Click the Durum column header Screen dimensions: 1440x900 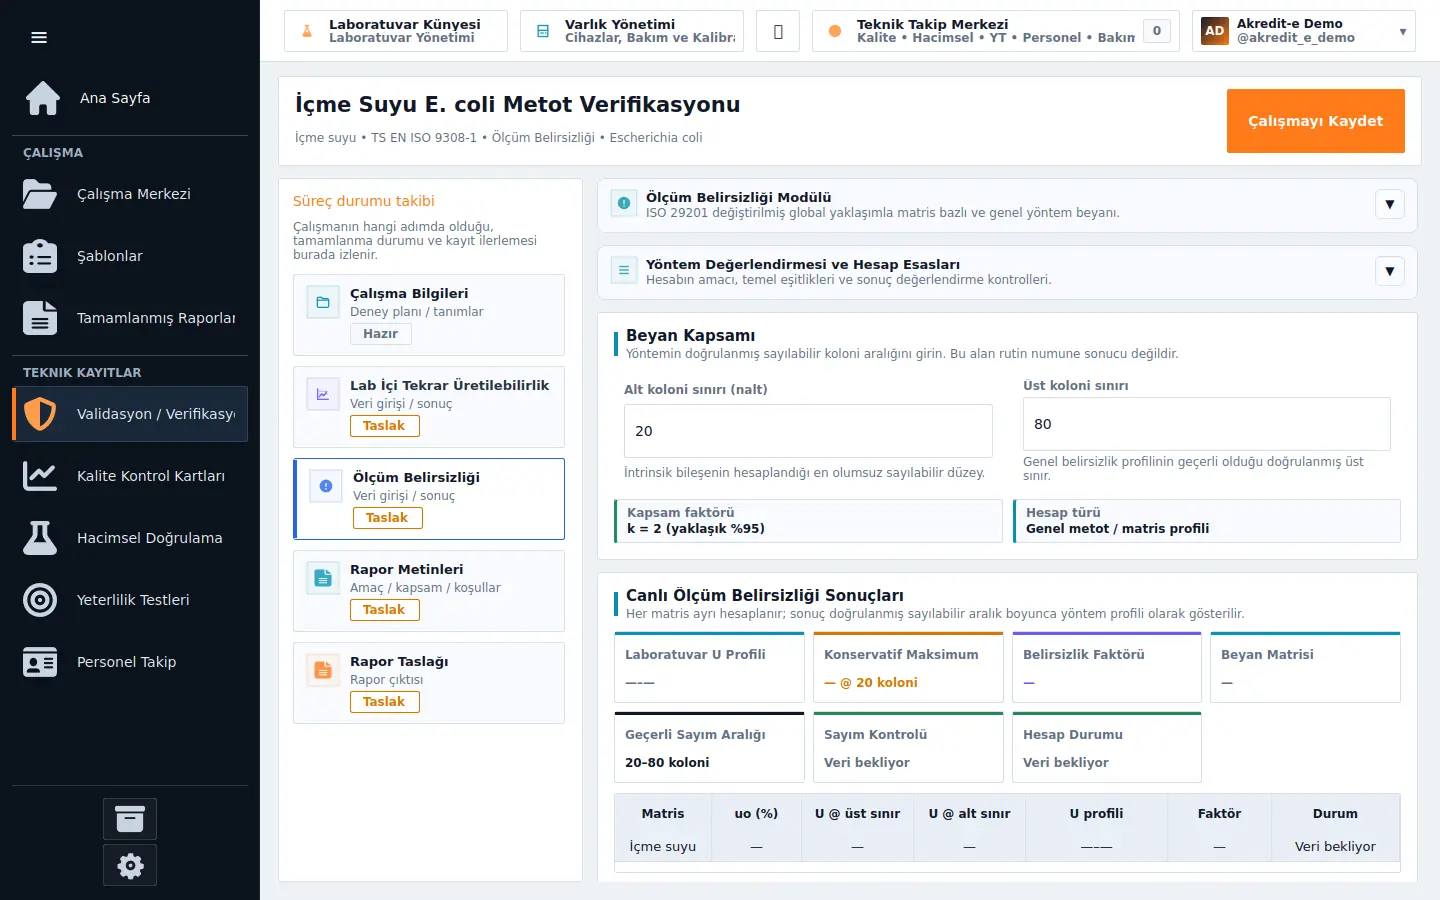point(1335,814)
